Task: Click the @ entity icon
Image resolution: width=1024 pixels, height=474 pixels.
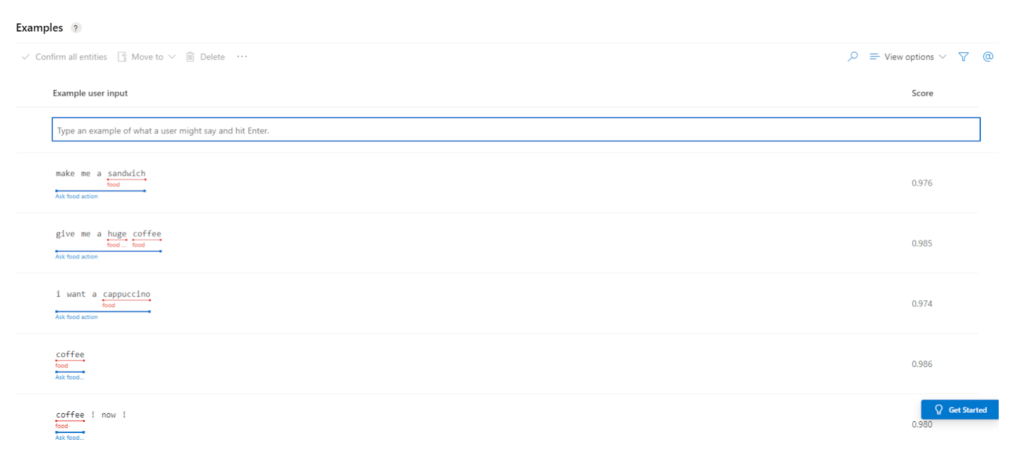Action: click(x=988, y=57)
